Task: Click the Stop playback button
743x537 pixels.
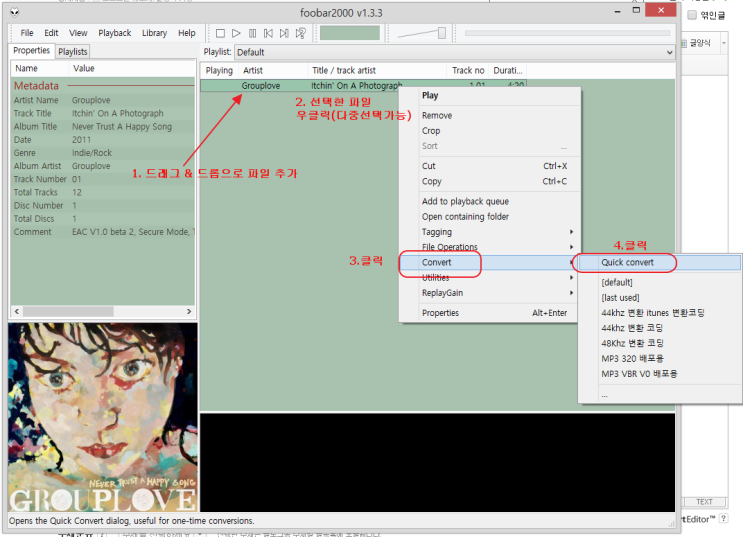Action: [220, 33]
